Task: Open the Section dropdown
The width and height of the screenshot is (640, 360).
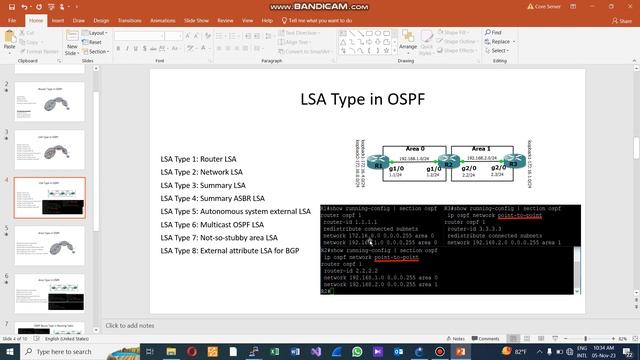Action: (96, 51)
